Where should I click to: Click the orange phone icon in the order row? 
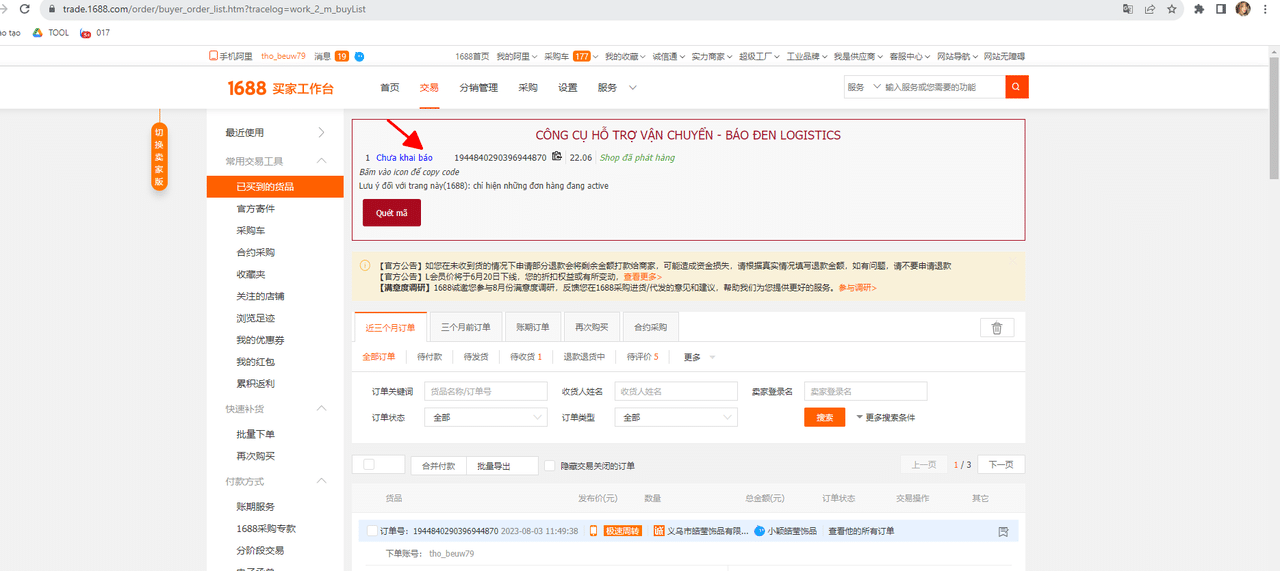click(592, 531)
